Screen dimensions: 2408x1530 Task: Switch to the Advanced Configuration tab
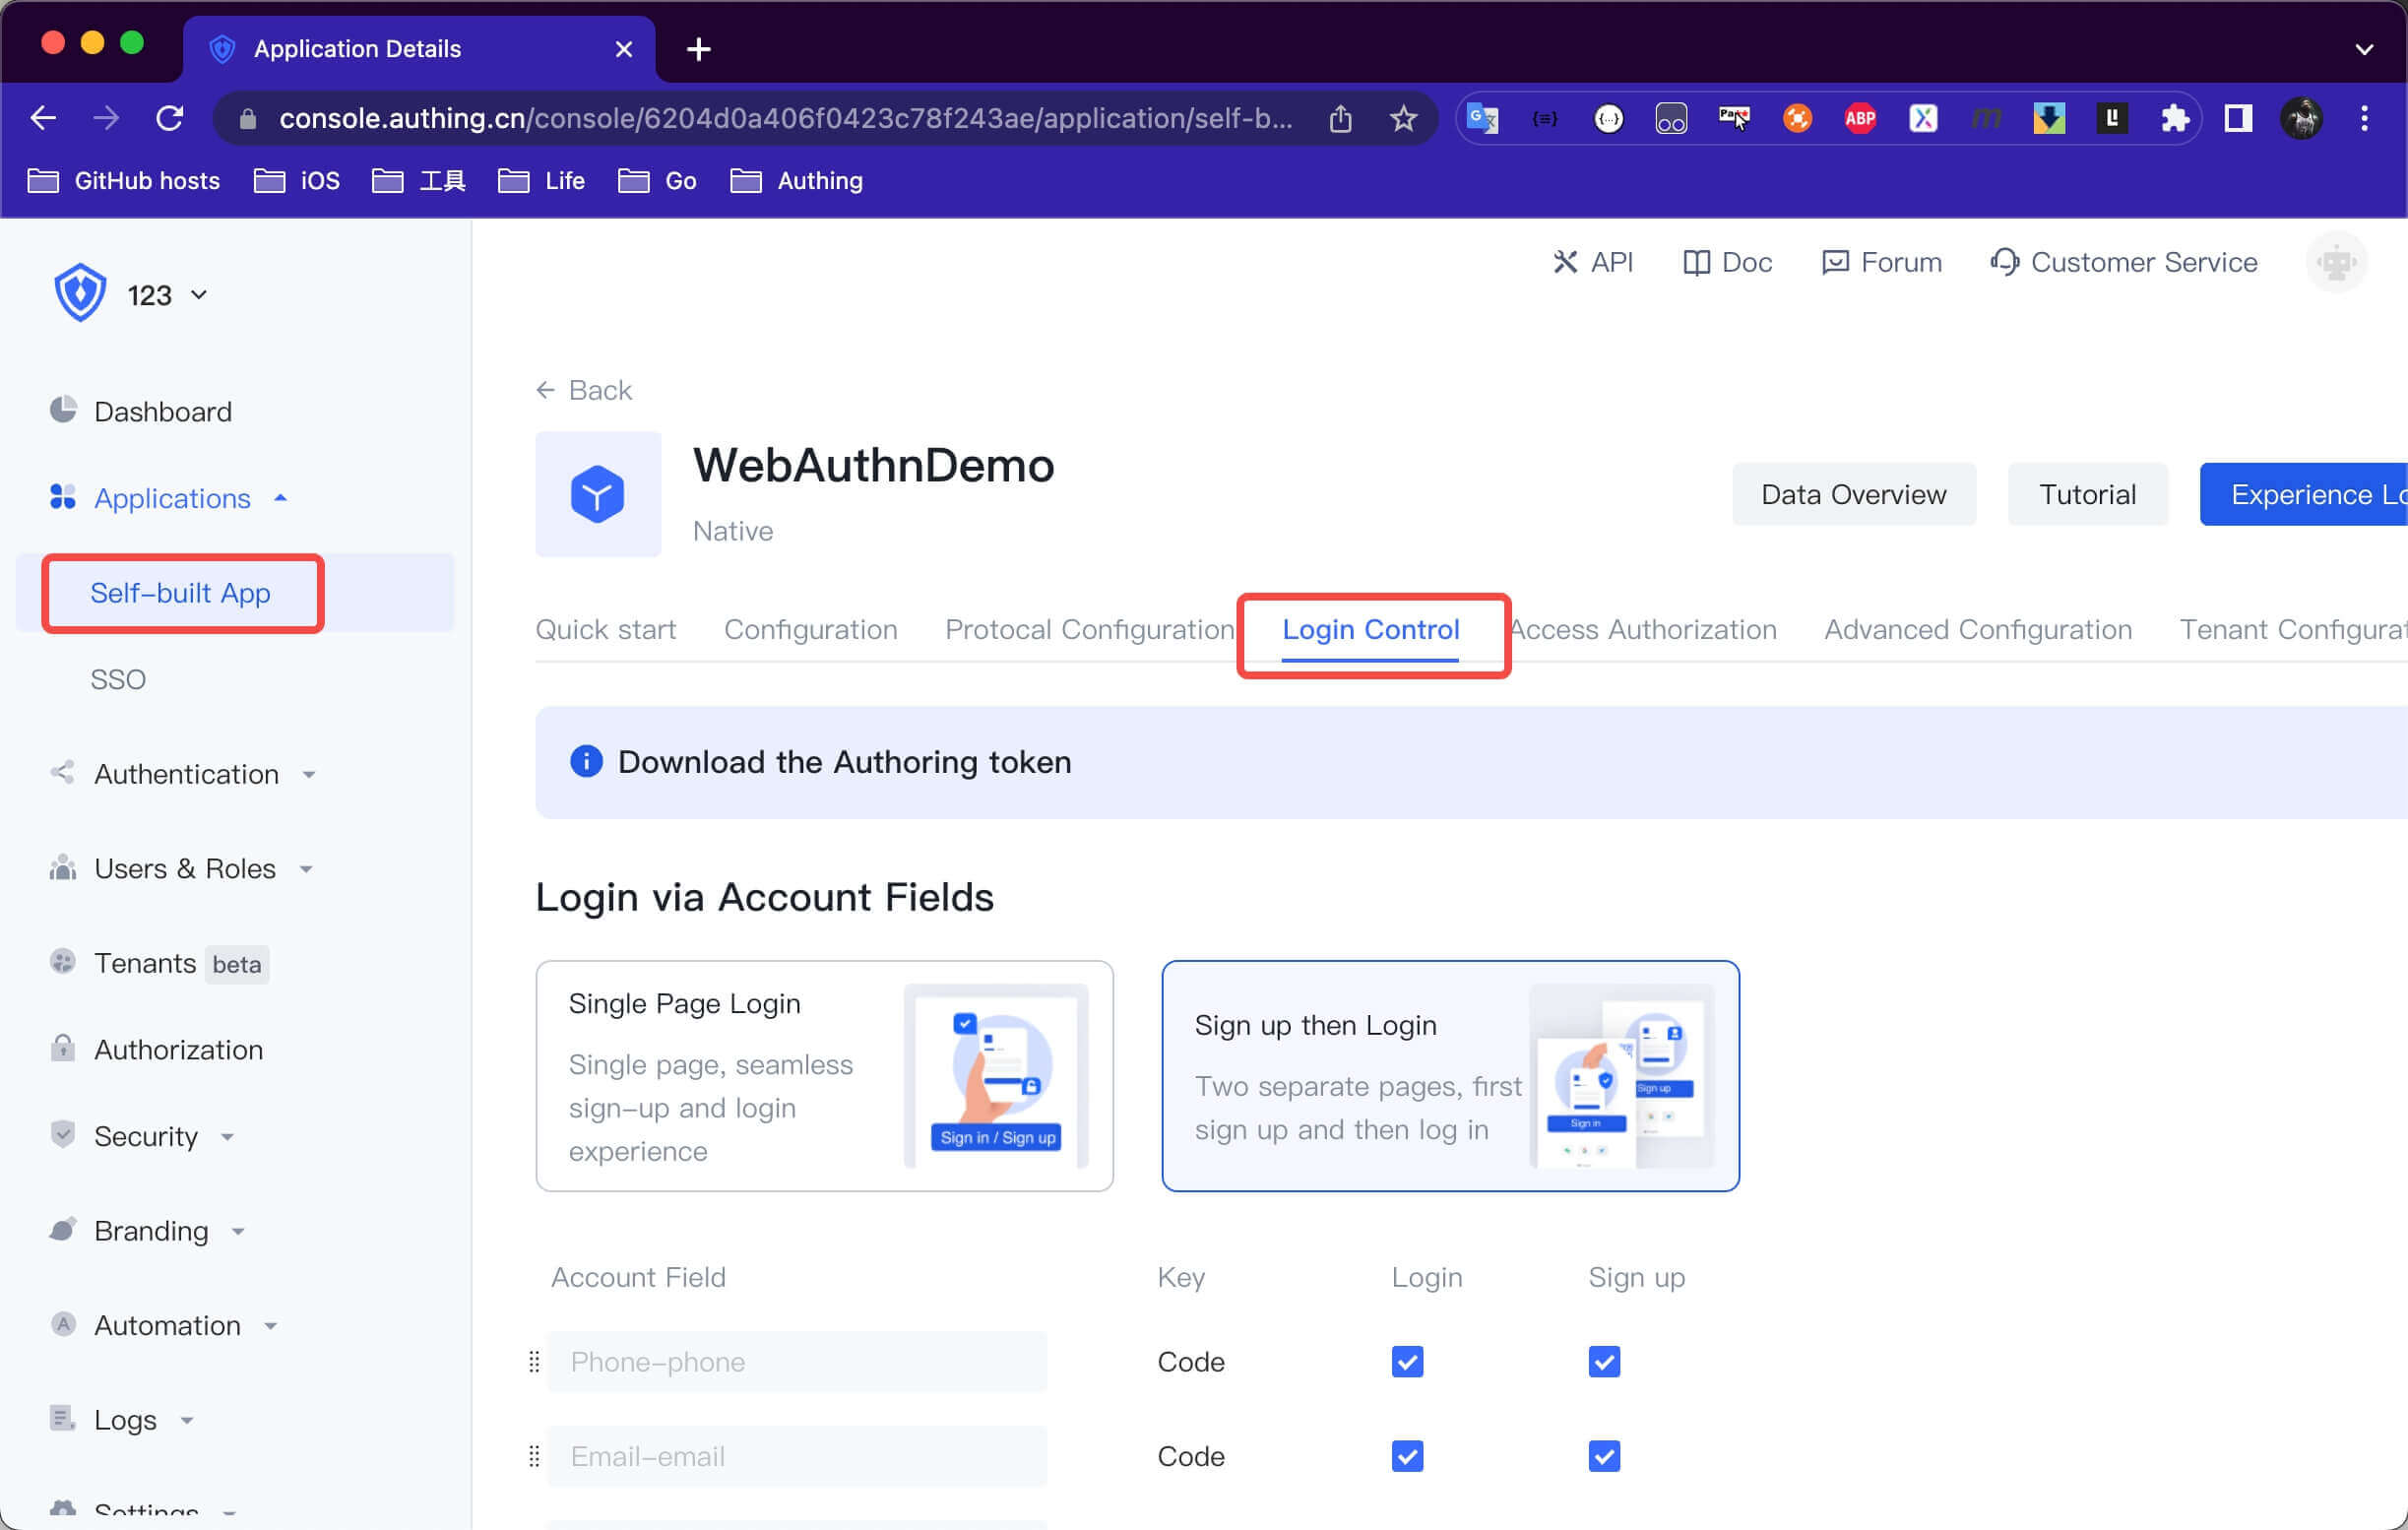1977,629
